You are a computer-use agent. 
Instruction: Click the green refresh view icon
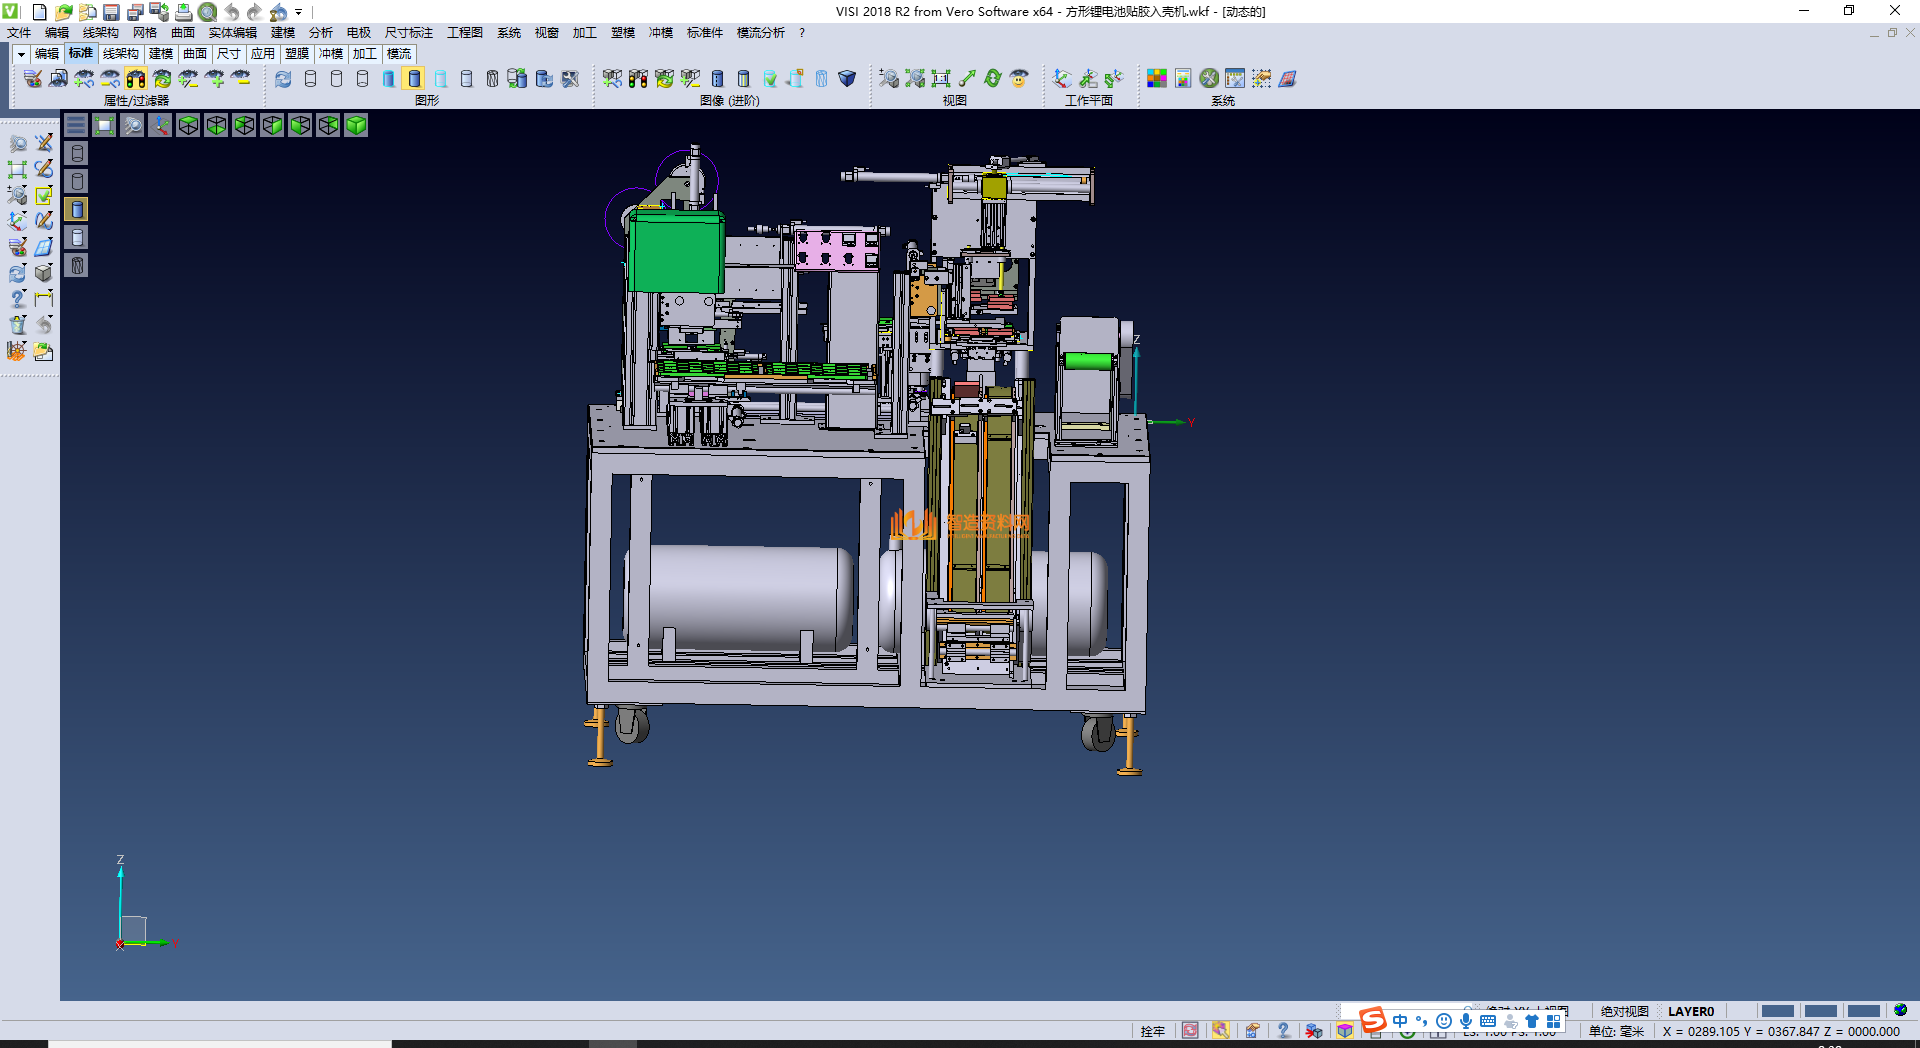coord(993,79)
